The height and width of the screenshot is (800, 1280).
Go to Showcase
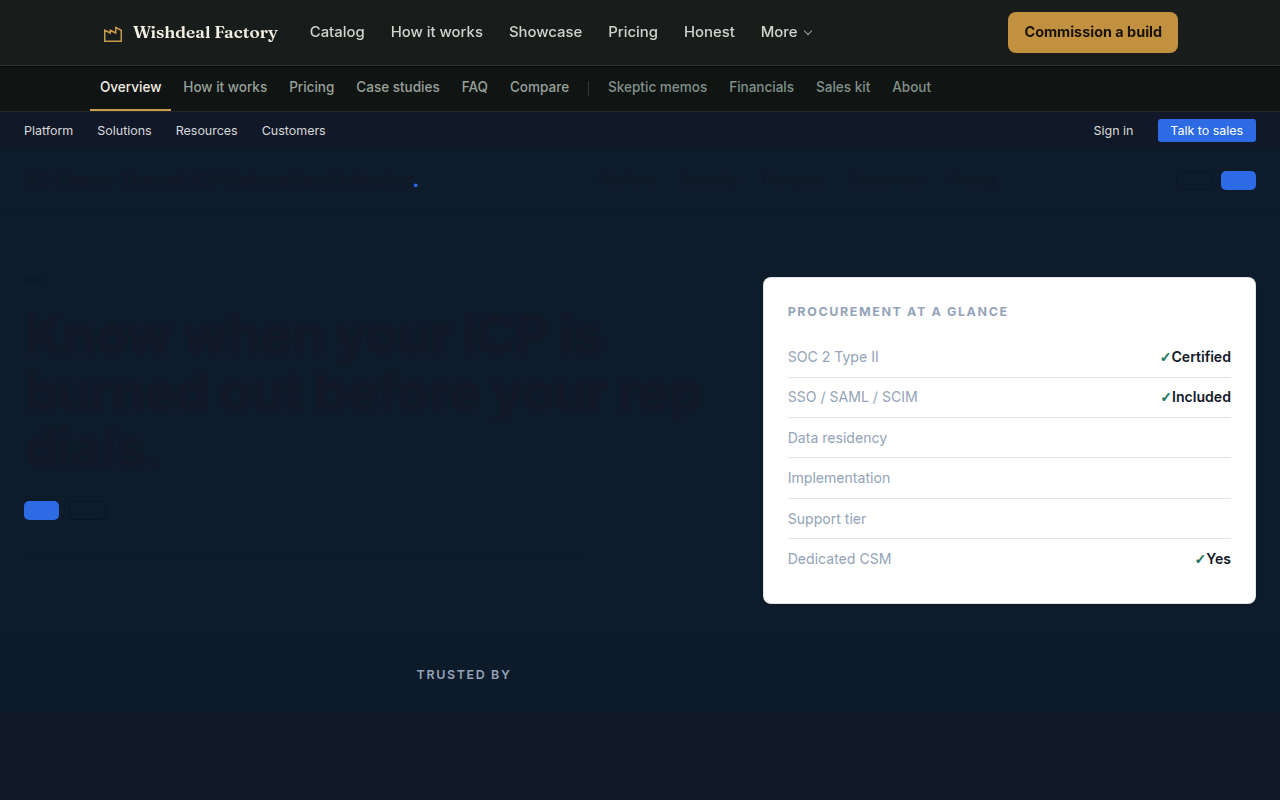coord(545,32)
